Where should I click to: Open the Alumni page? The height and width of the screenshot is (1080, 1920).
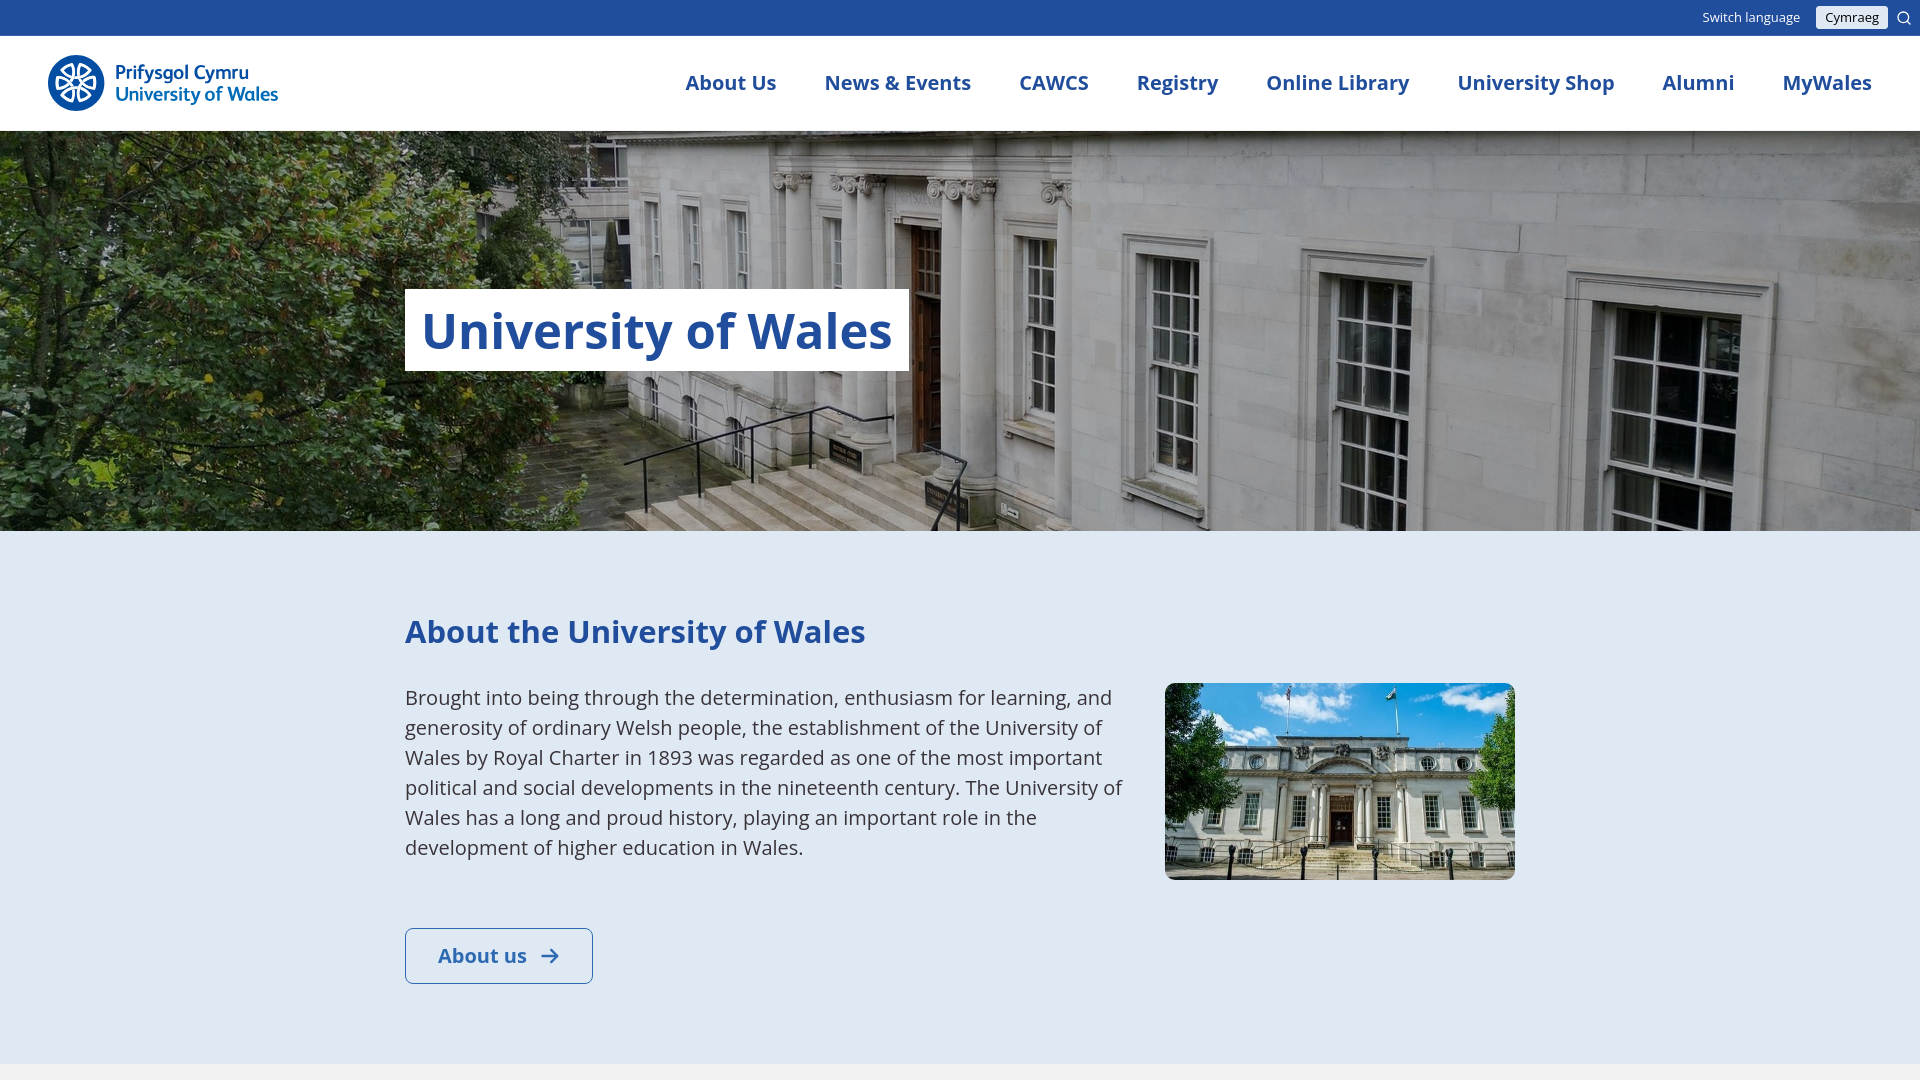1698,83
